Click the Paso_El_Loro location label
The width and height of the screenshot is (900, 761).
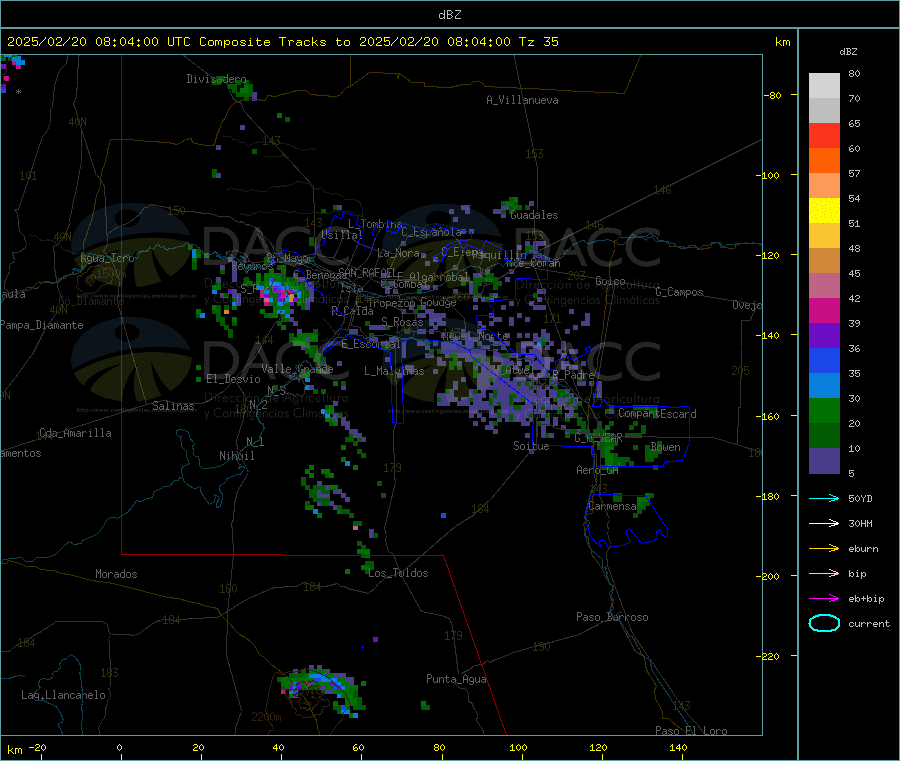click(x=691, y=731)
